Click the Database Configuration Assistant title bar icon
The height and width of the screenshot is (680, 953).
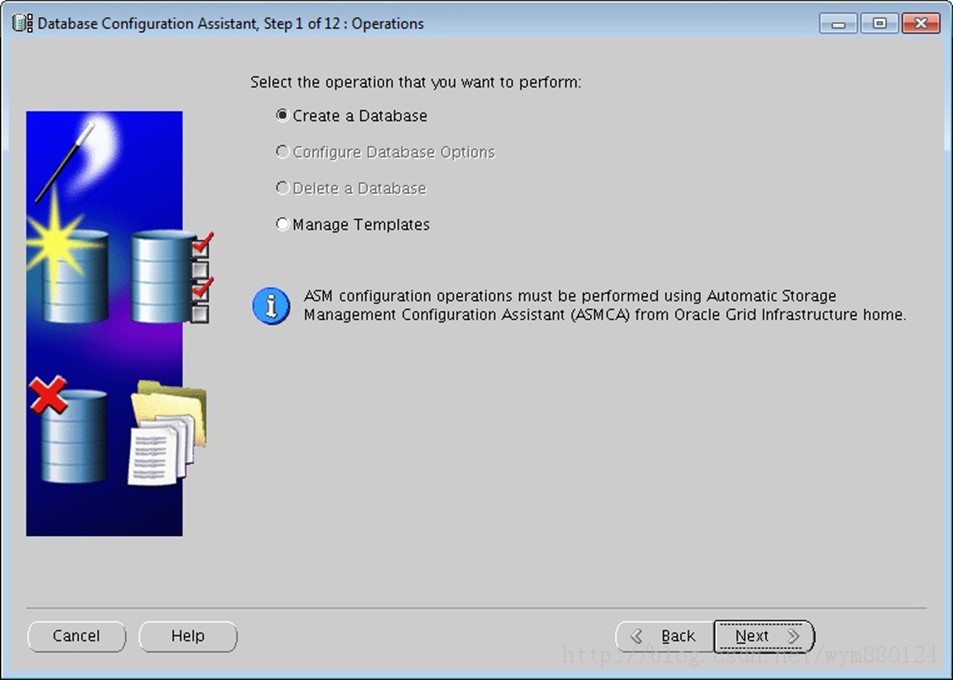tap(22, 24)
